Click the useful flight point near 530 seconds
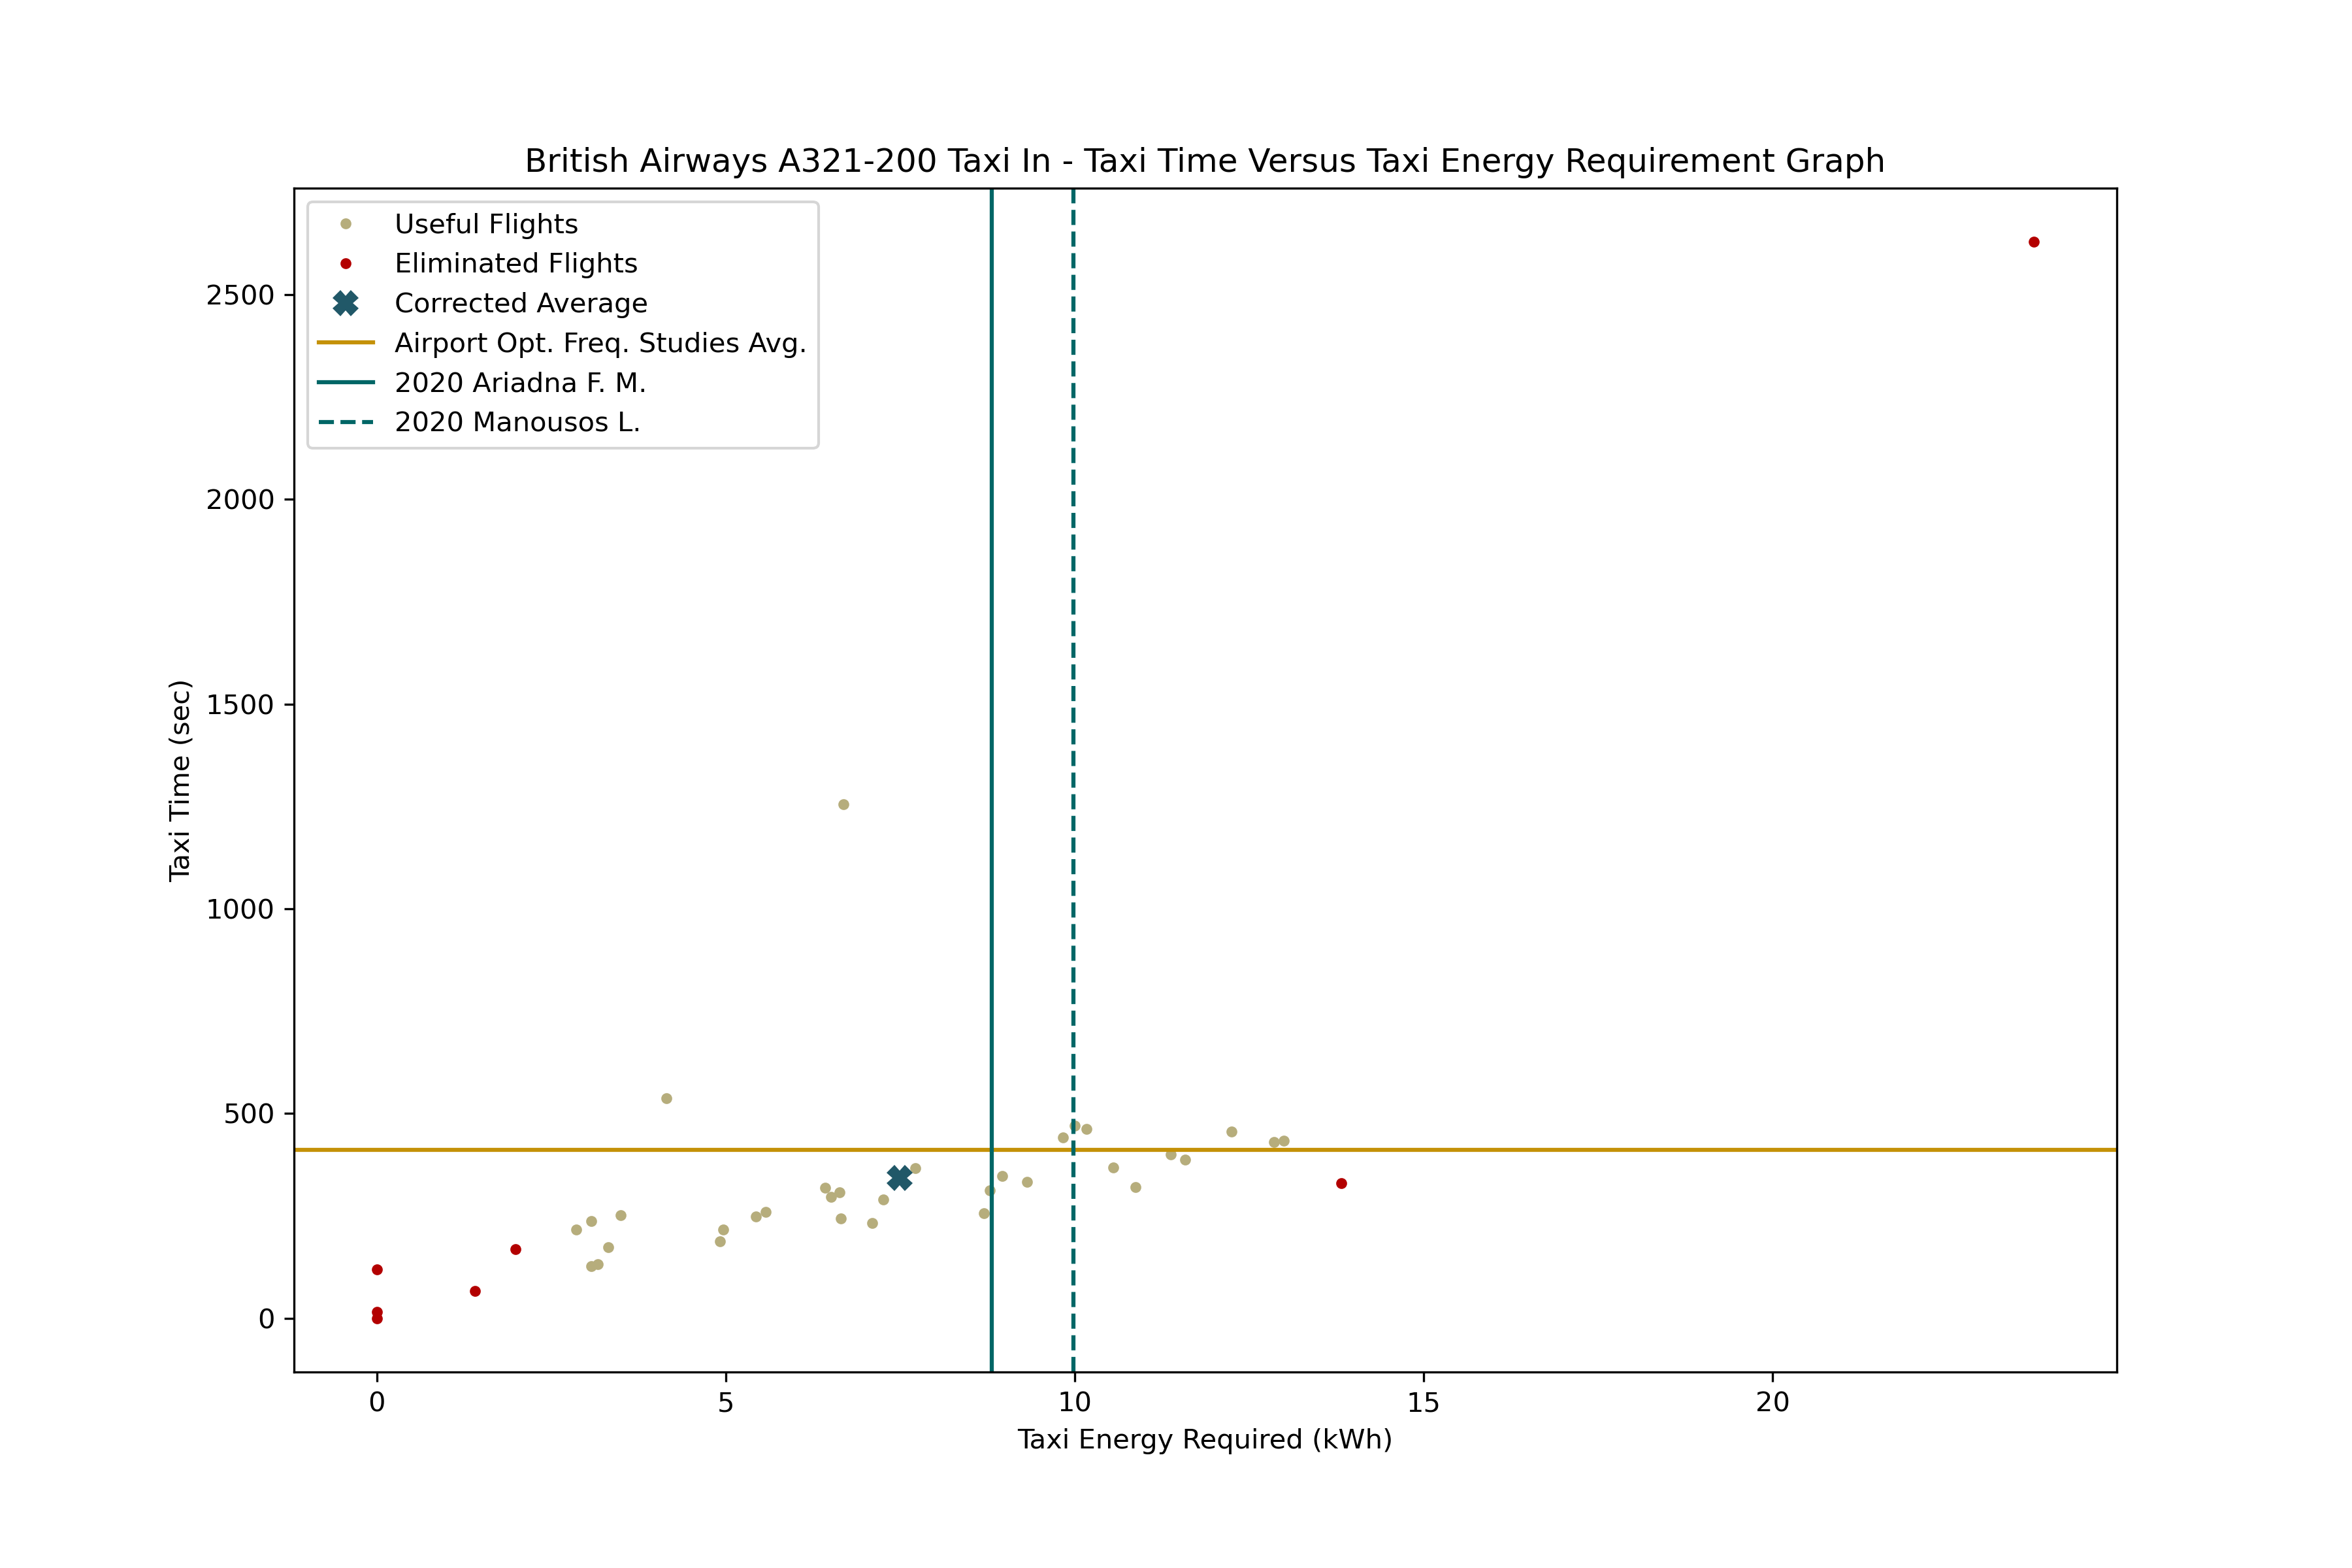 667,1099
